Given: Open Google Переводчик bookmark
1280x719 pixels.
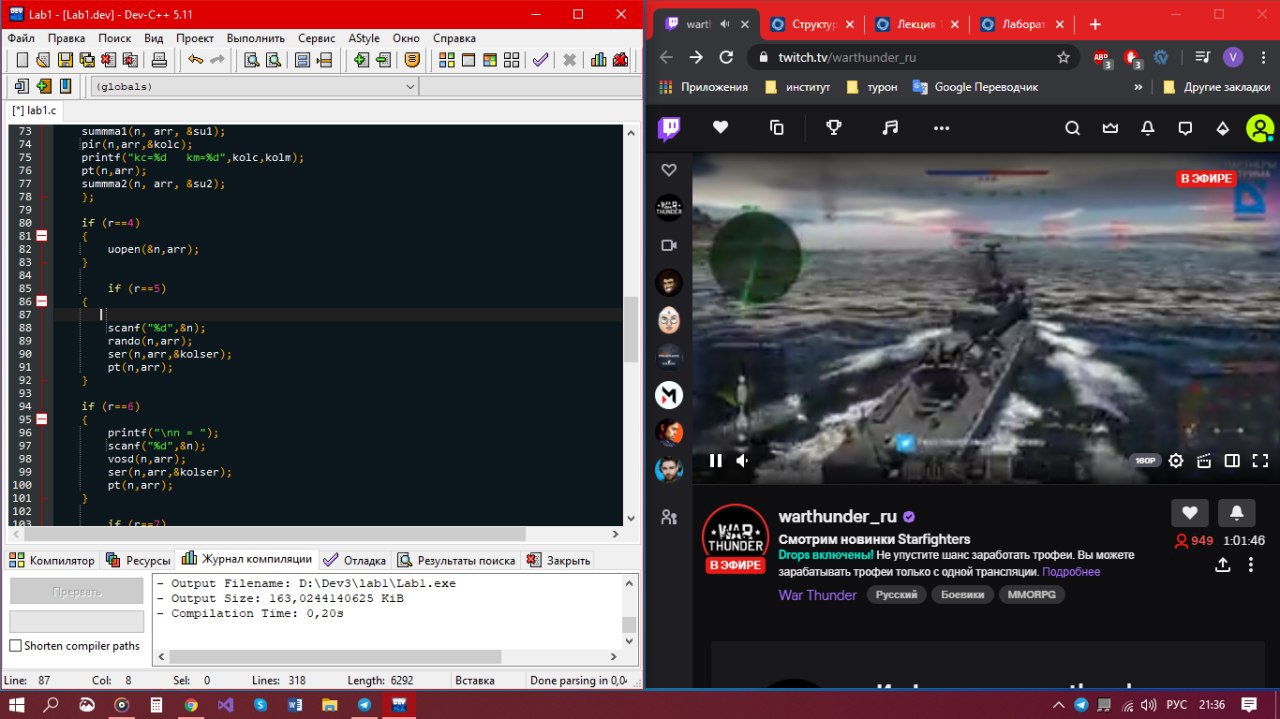Looking at the screenshot, I should pos(975,87).
